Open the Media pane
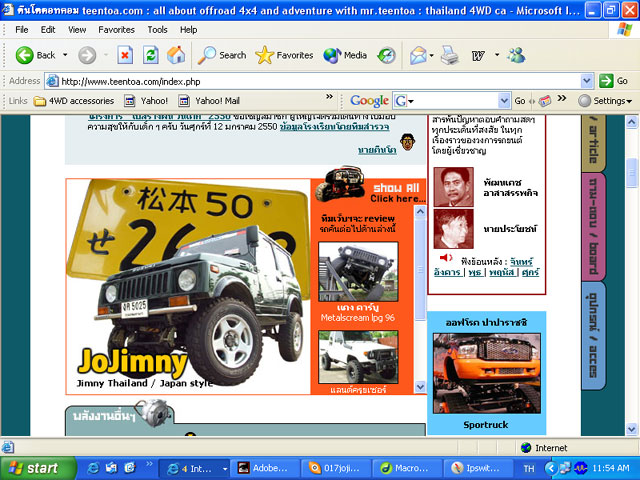The height and width of the screenshot is (480, 640). (x=345, y=55)
